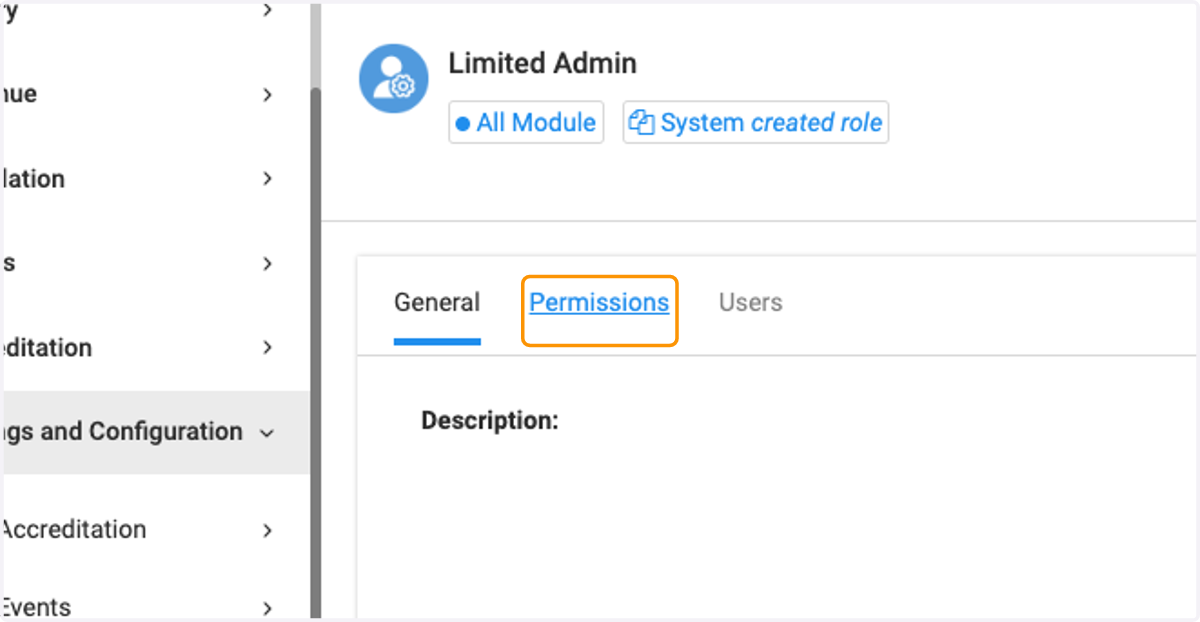The image size is (1200, 622).
Task: Click the All Module badge
Action: 526,122
